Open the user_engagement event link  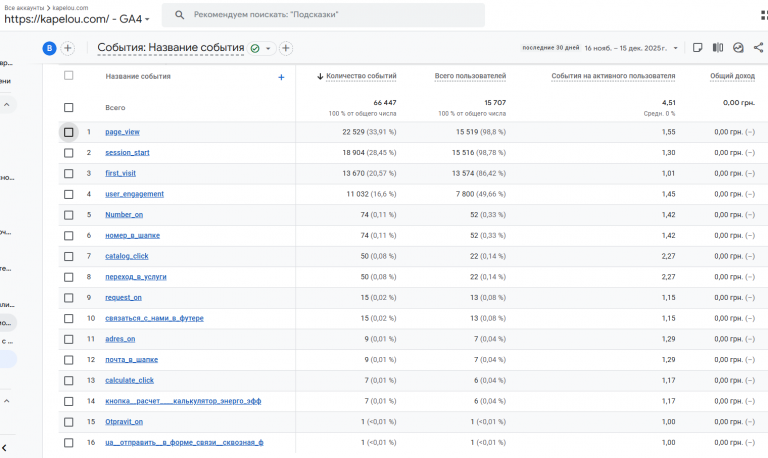tap(134, 194)
